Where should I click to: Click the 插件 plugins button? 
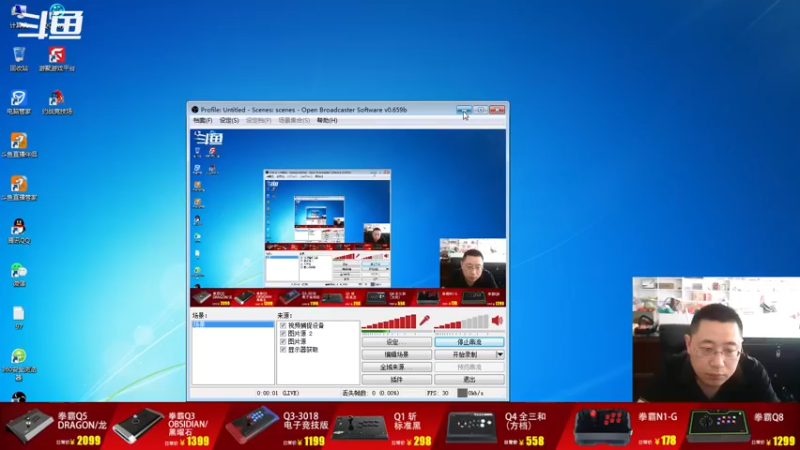pos(396,380)
